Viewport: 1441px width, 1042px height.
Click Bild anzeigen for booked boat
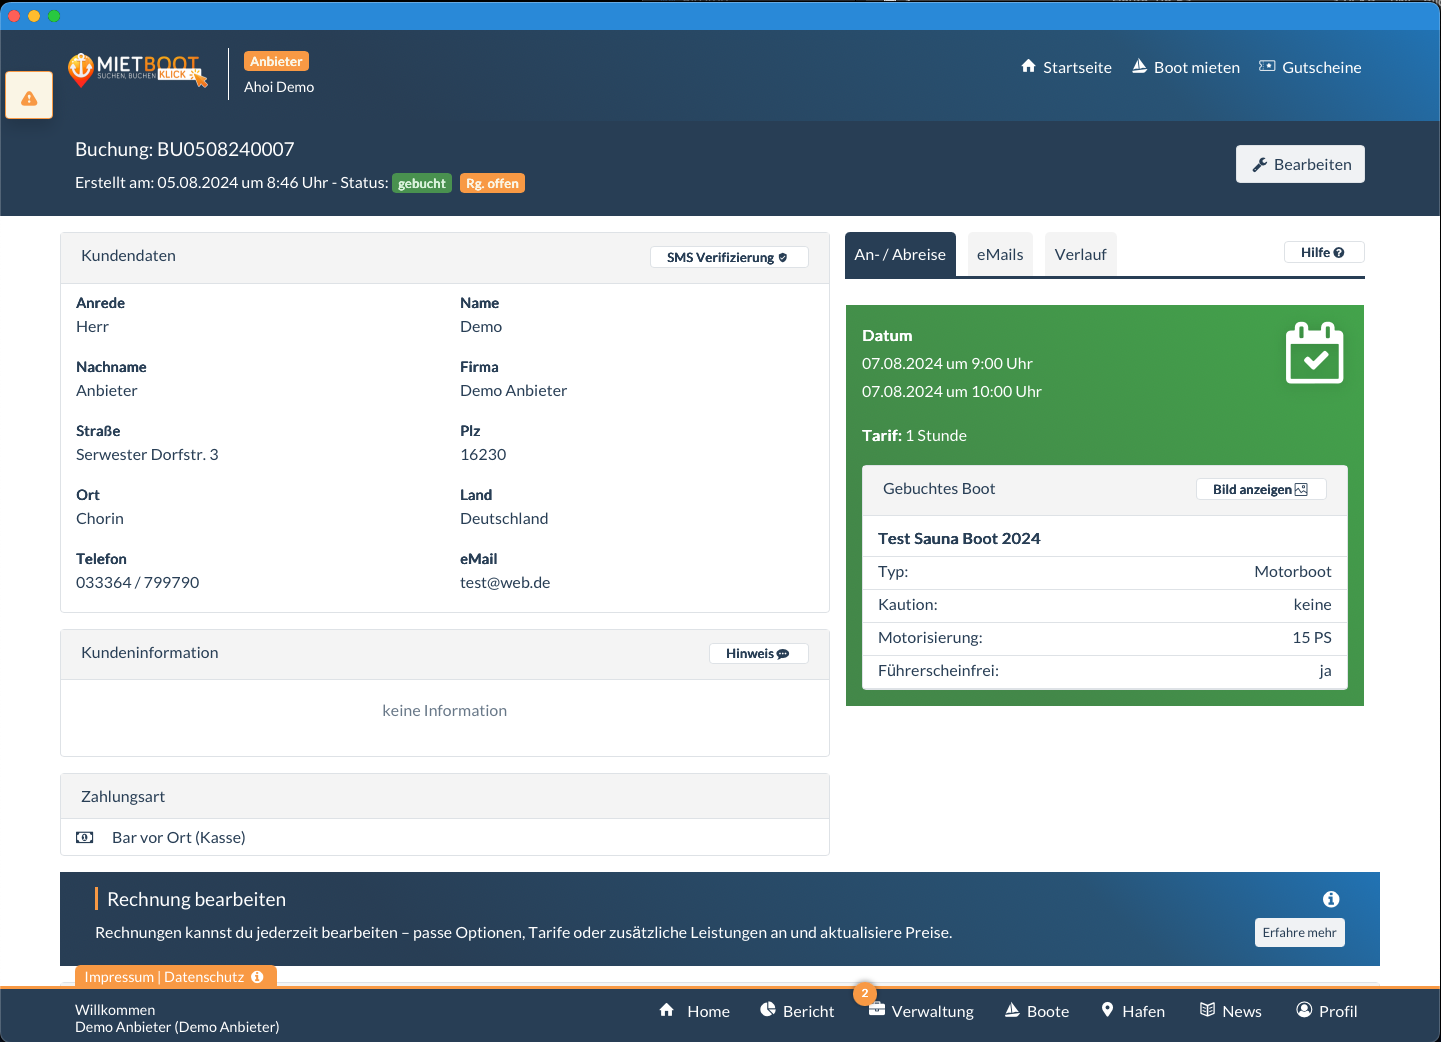click(1260, 489)
